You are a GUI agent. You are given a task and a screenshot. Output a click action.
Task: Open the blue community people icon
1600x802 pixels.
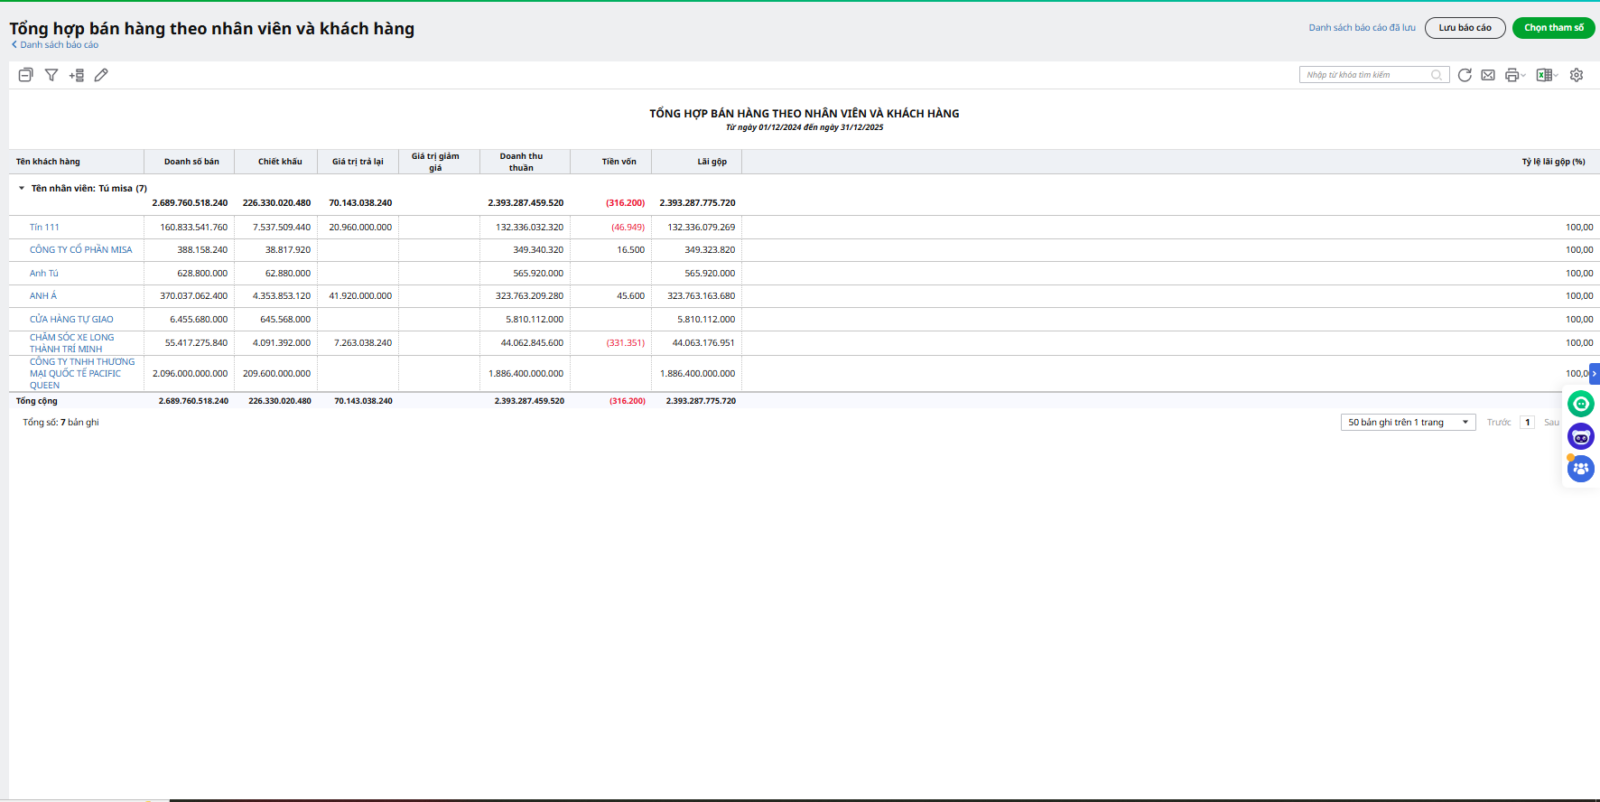1580,469
